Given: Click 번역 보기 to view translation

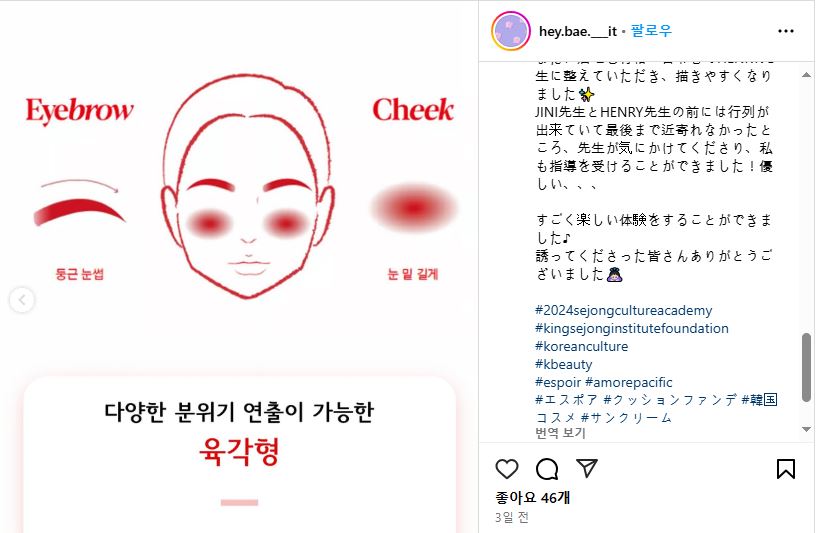Looking at the screenshot, I should click(560, 433).
